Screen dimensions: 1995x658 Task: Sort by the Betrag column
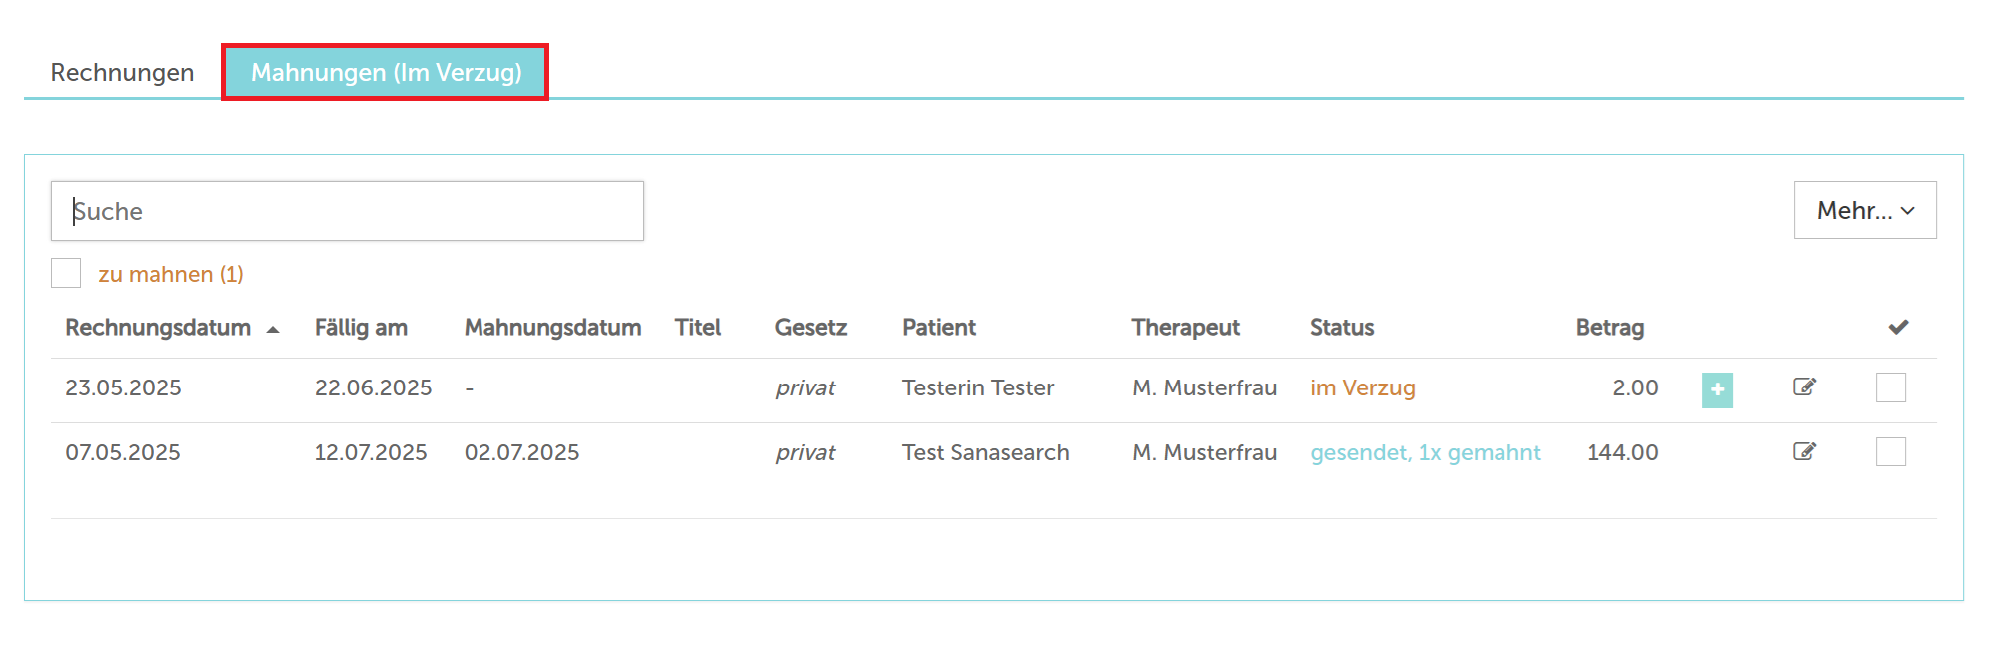[1609, 328]
